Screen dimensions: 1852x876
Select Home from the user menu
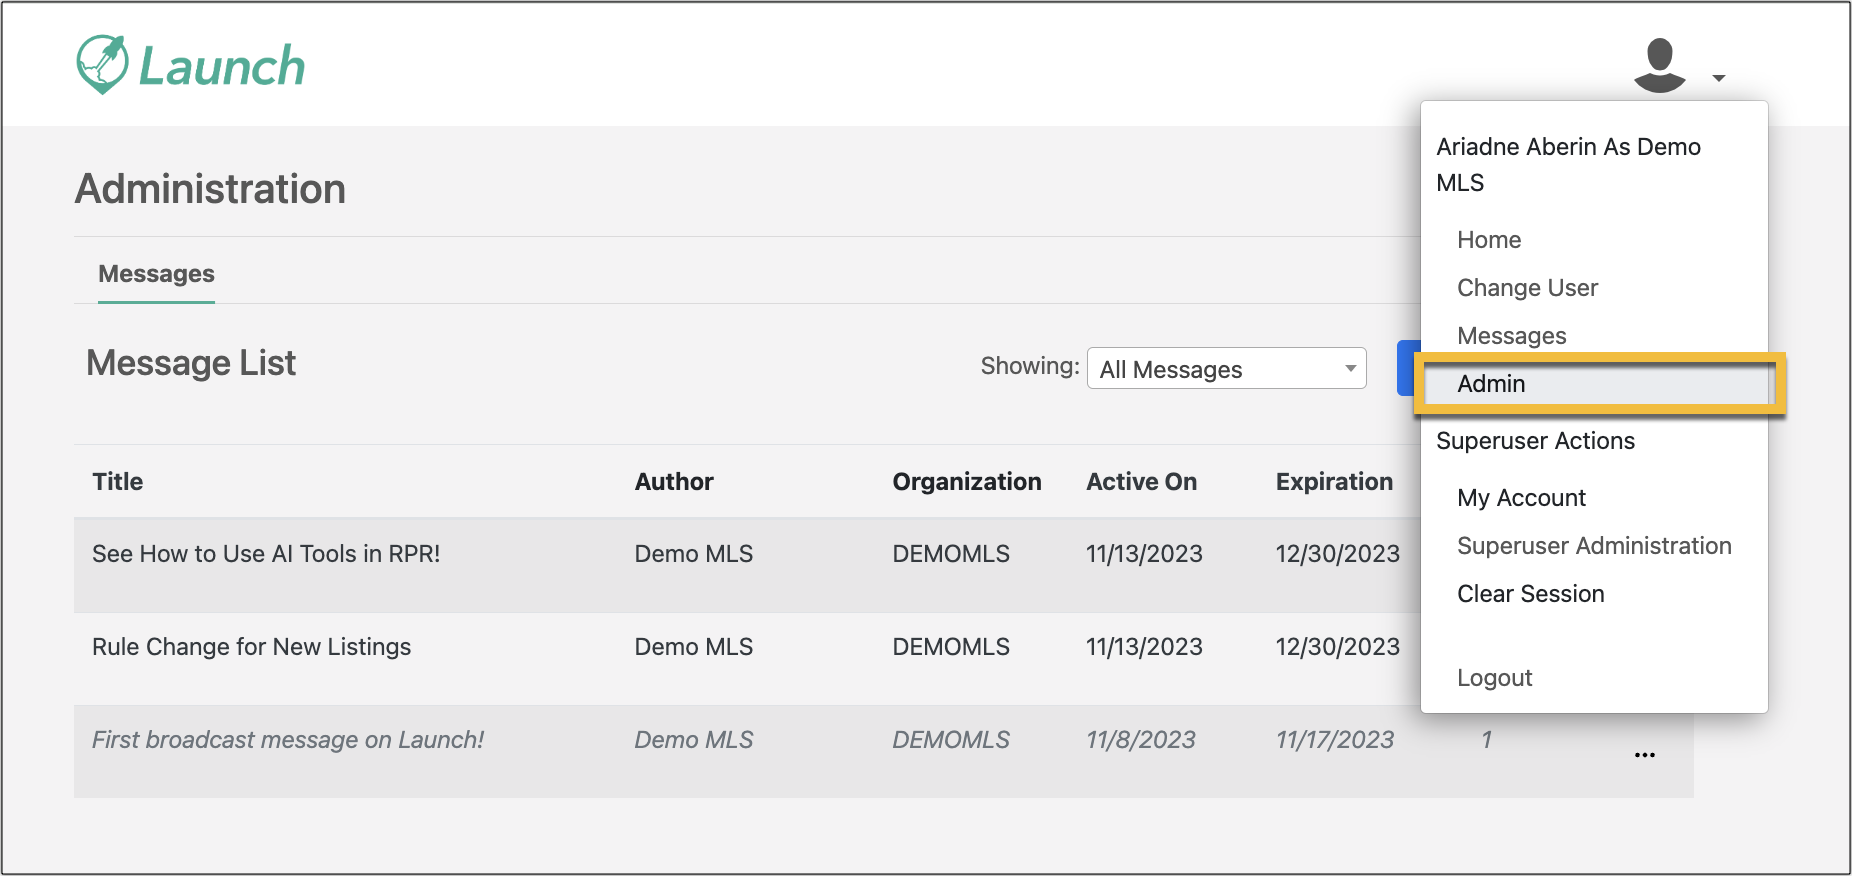[x=1489, y=240]
